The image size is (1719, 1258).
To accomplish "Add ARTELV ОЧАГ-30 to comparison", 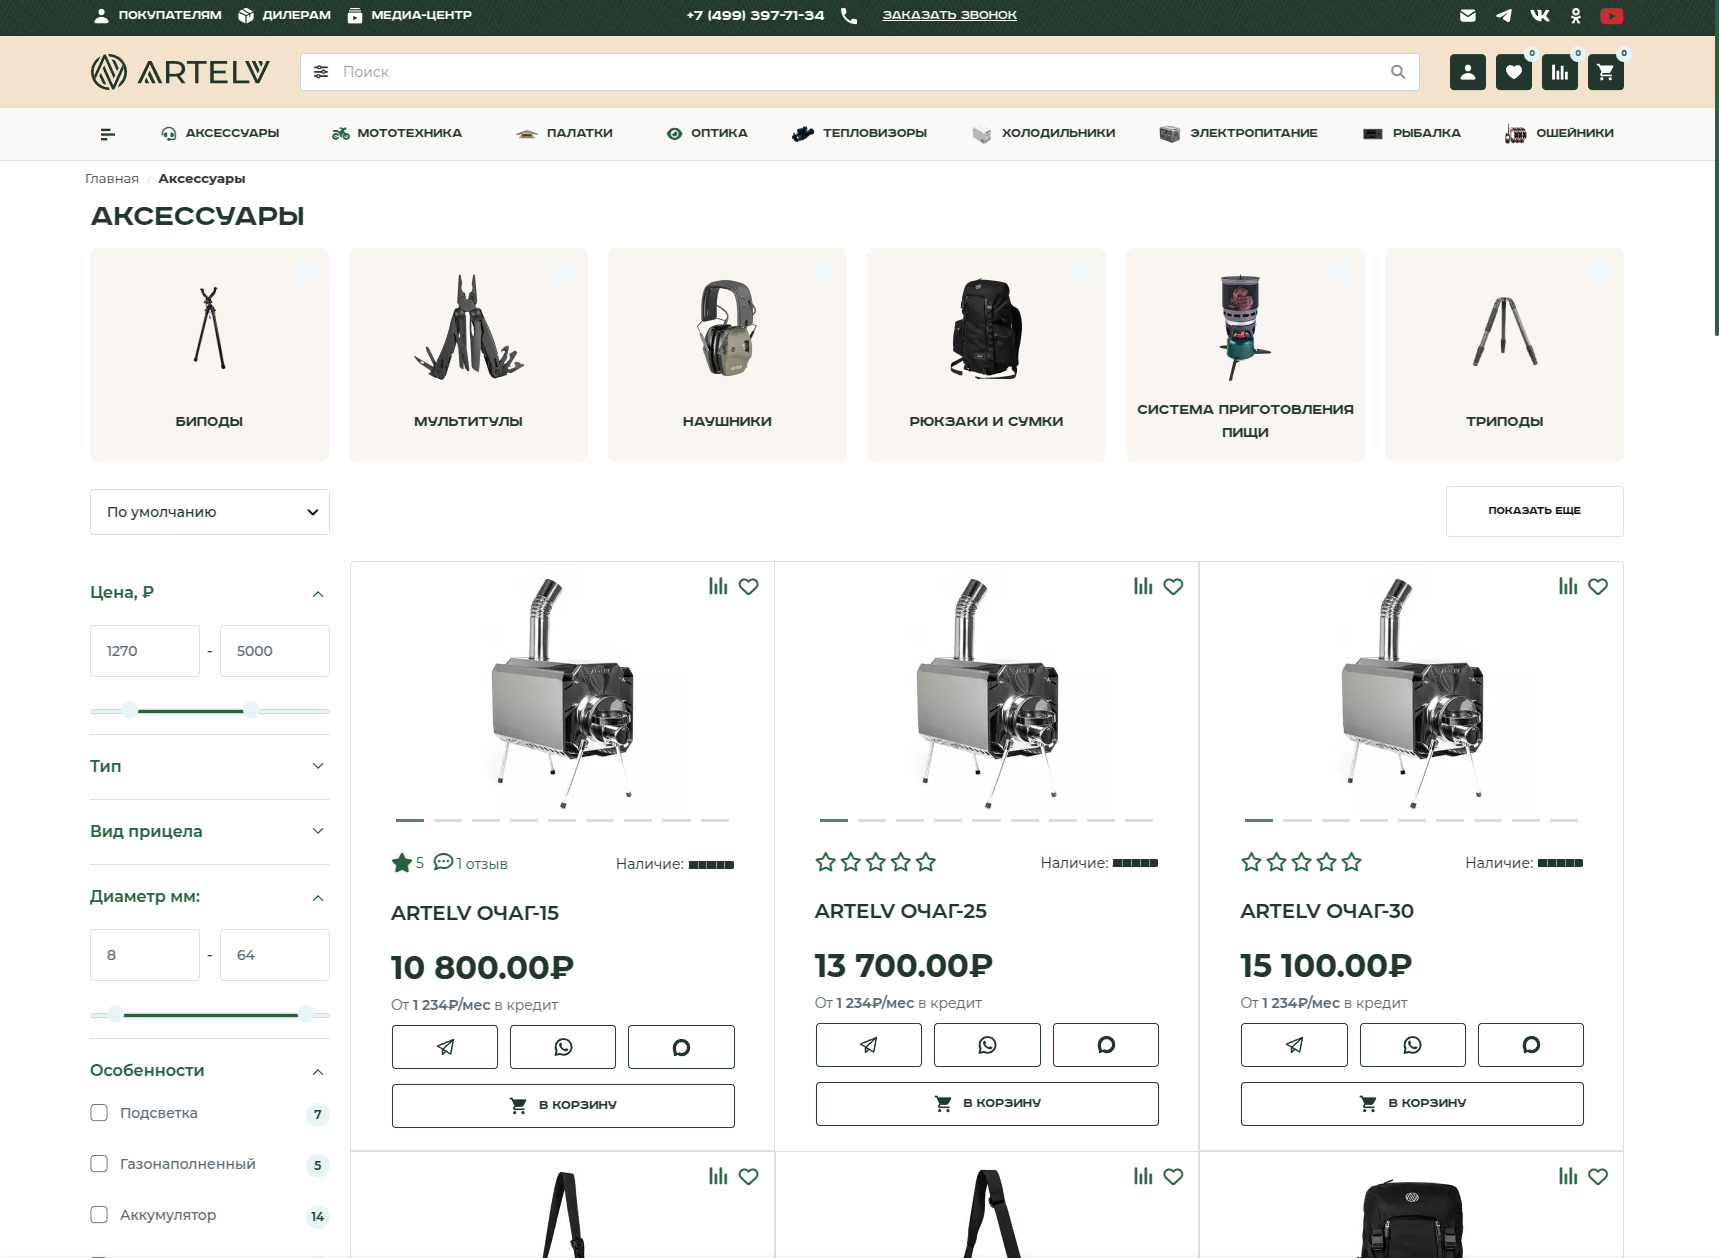I will 1568,586.
